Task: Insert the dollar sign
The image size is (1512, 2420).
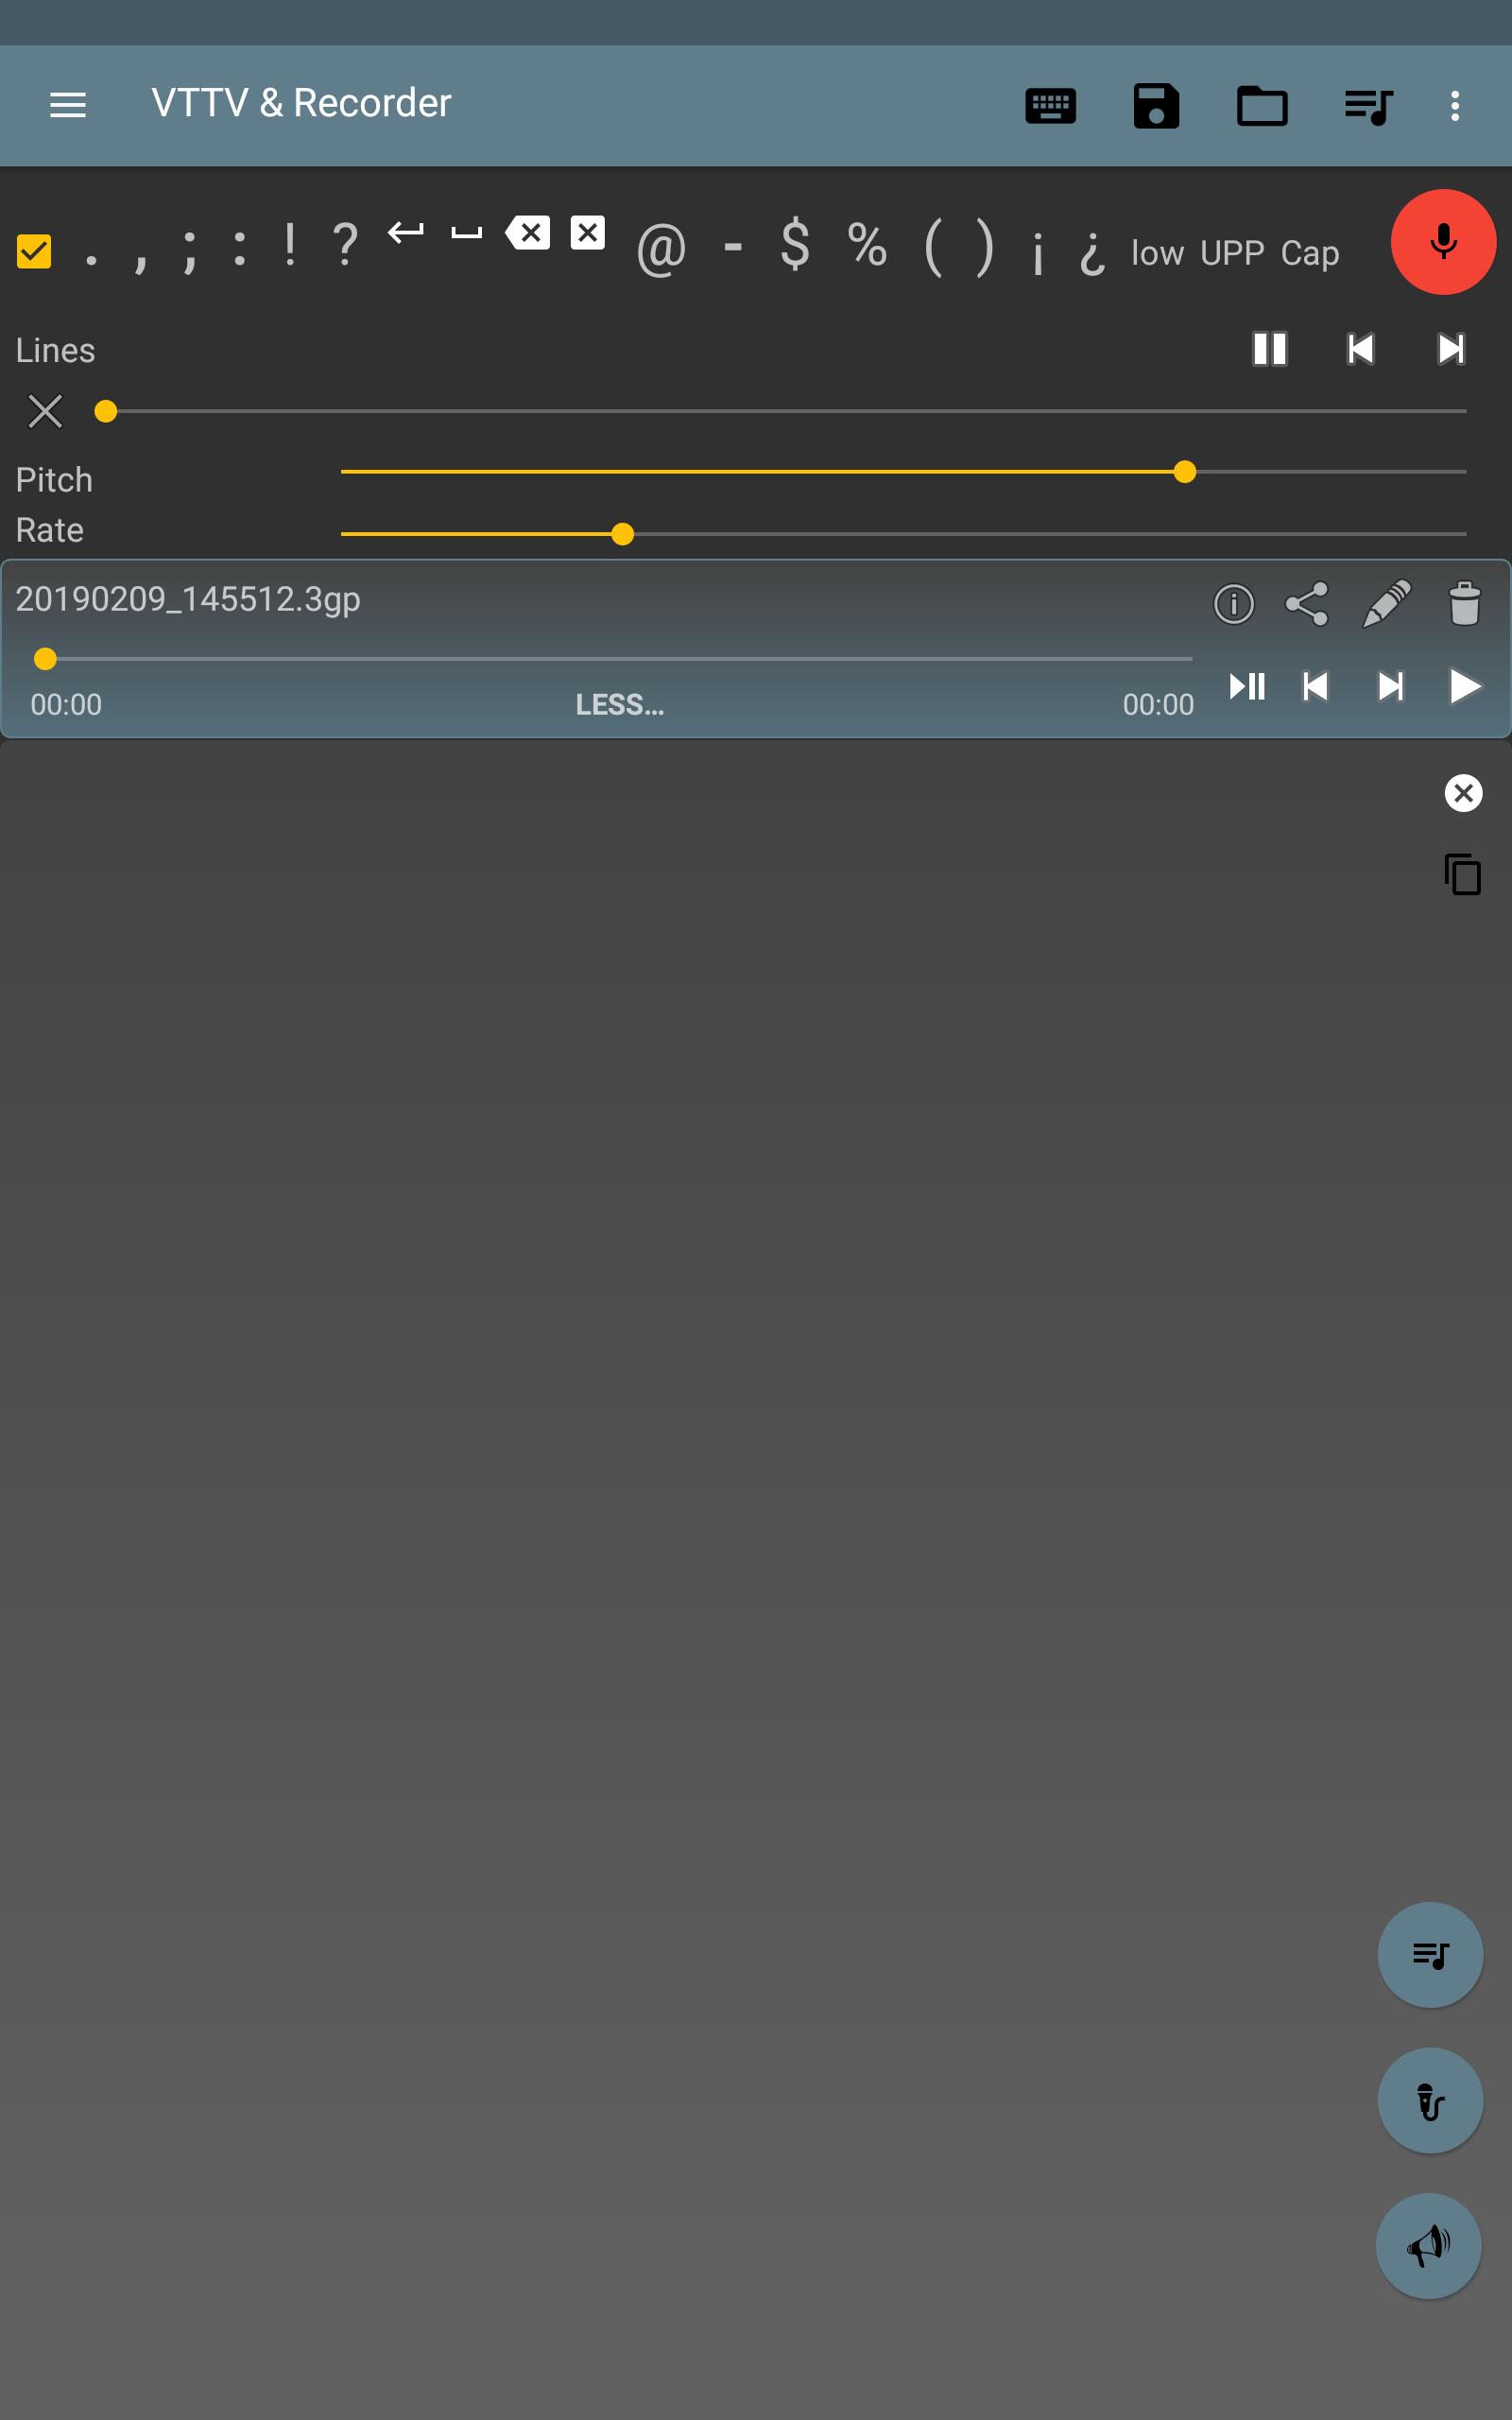Action: click(795, 245)
